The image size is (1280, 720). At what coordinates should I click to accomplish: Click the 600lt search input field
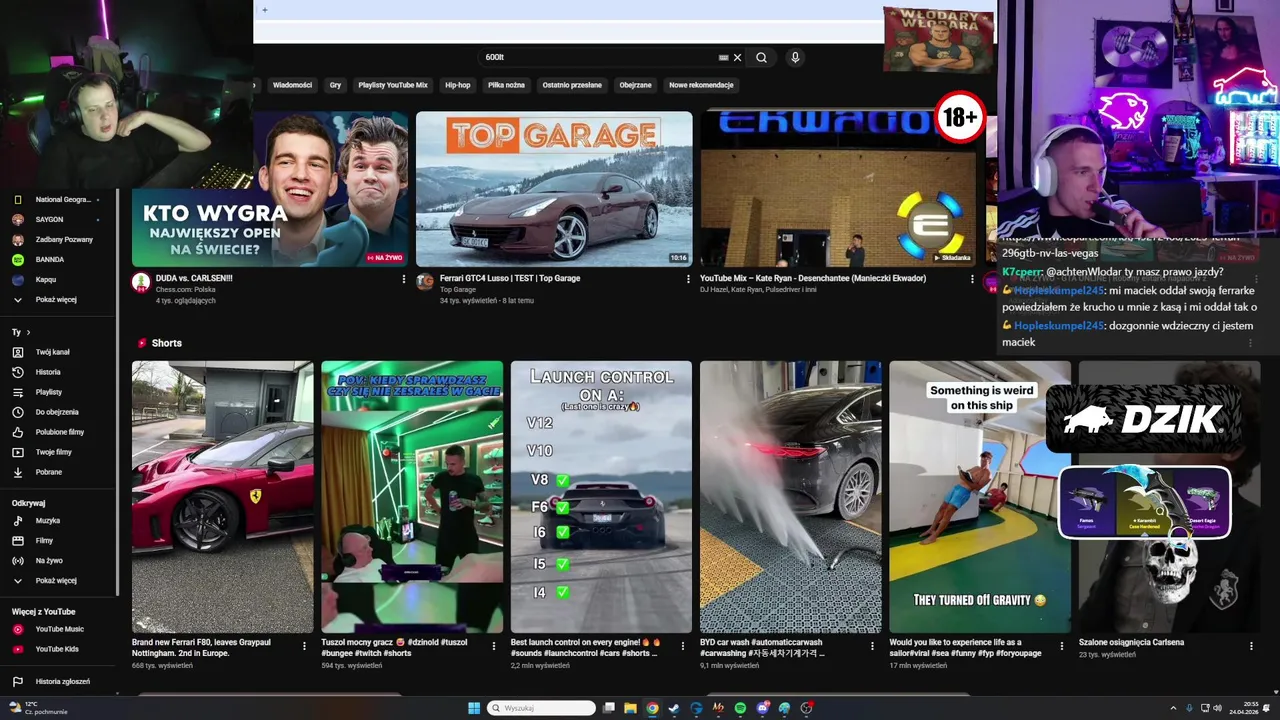click(x=598, y=57)
